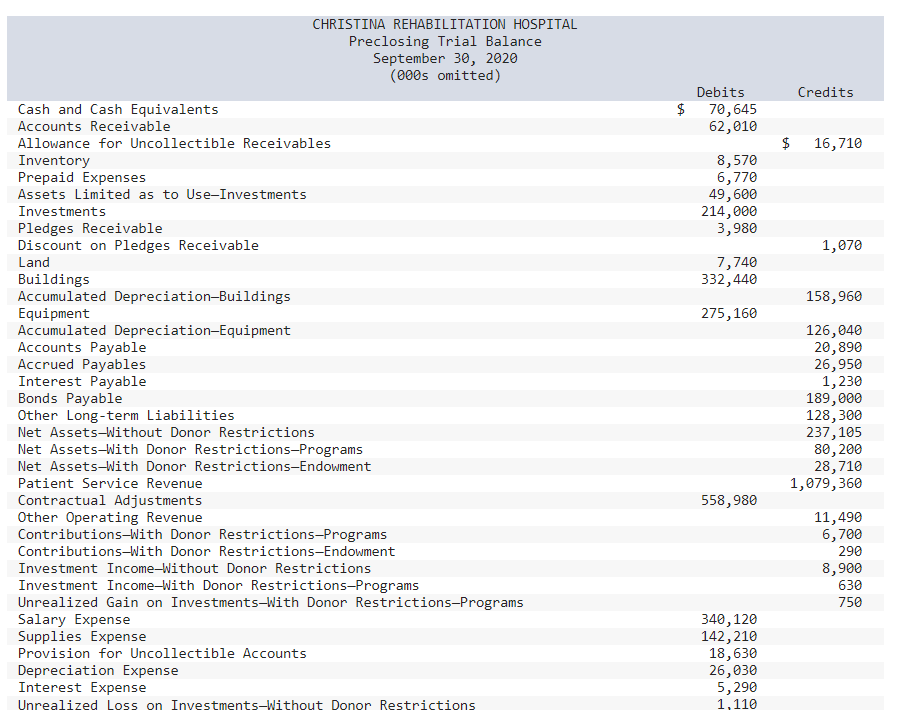Click 'Contributions—With Donor Restrictions—Endowment' label

[207, 552]
